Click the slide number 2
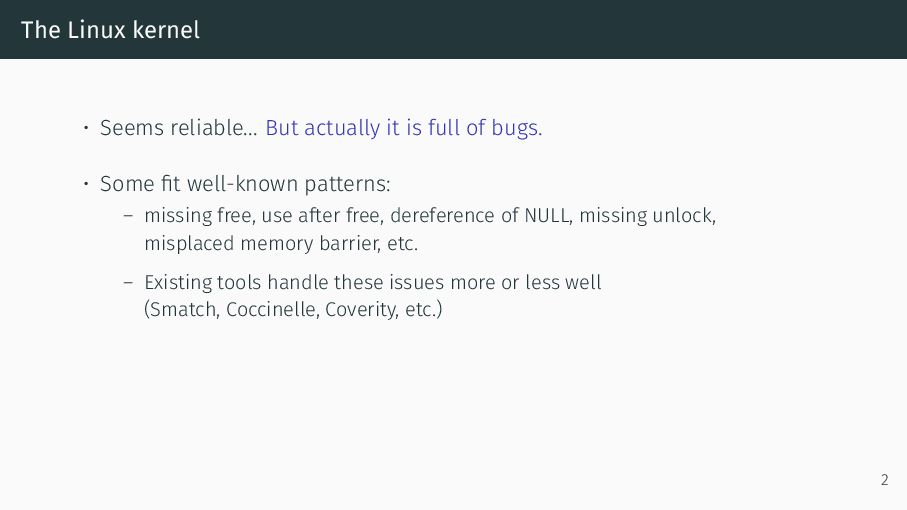The width and height of the screenshot is (907, 510). click(884, 480)
